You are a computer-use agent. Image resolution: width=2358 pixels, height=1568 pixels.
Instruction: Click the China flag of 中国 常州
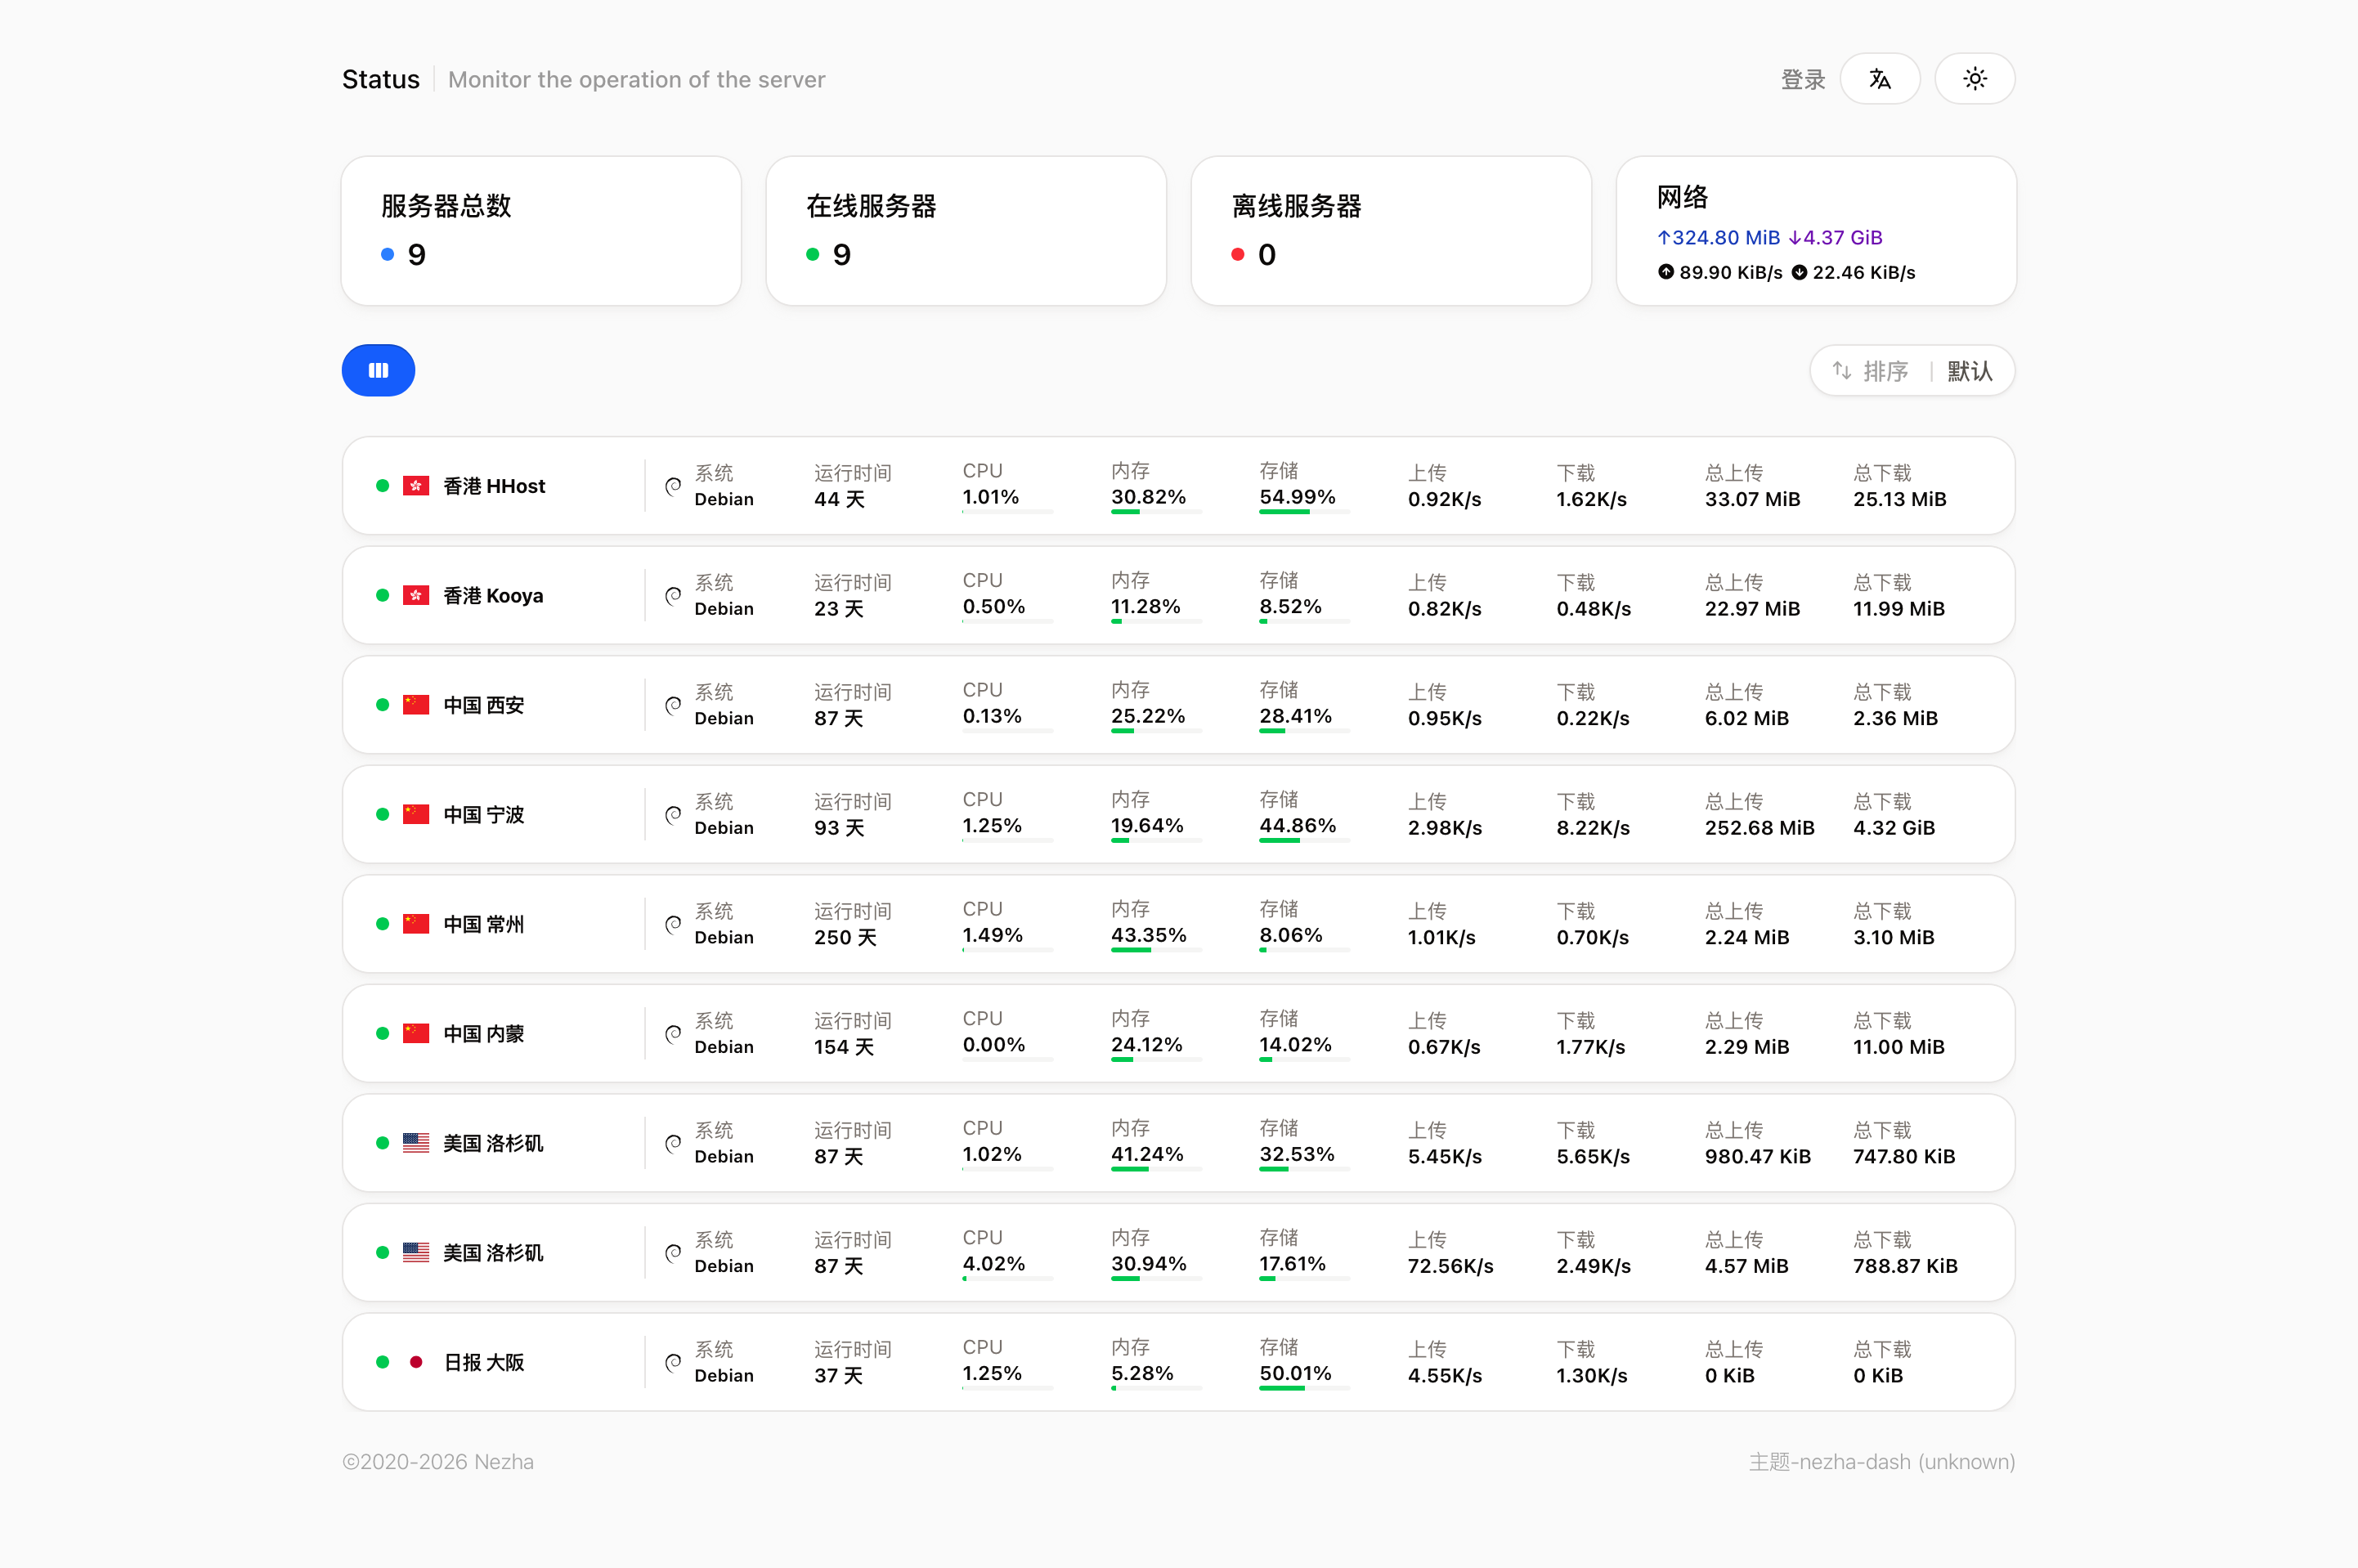tap(416, 924)
